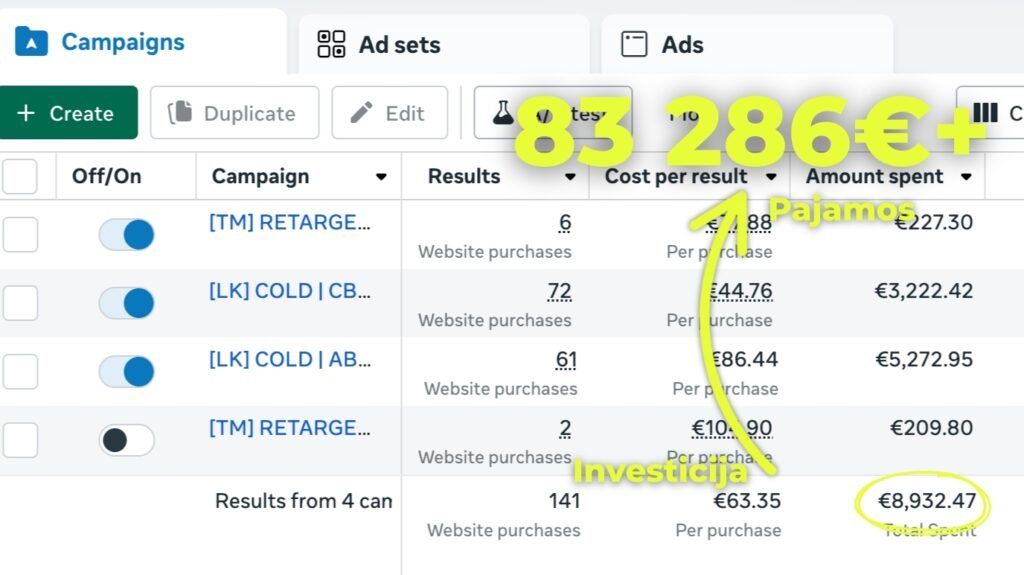This screenshot has height=575, width=1024.
Task: Open the Amount spent column dropdown arrow
Action: point(966,177)
